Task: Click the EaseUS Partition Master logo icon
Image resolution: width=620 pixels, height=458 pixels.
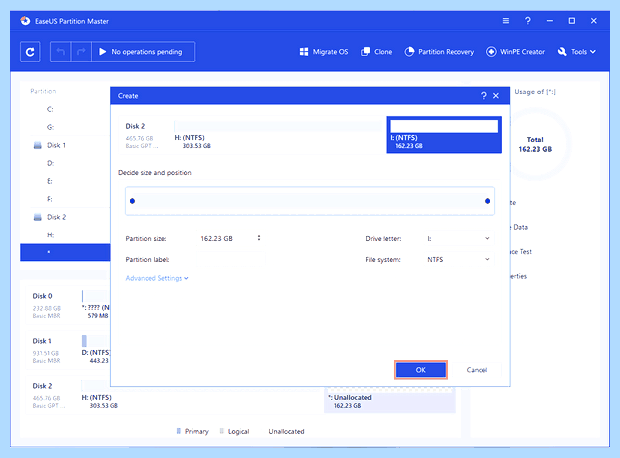Action: point(25,21)
